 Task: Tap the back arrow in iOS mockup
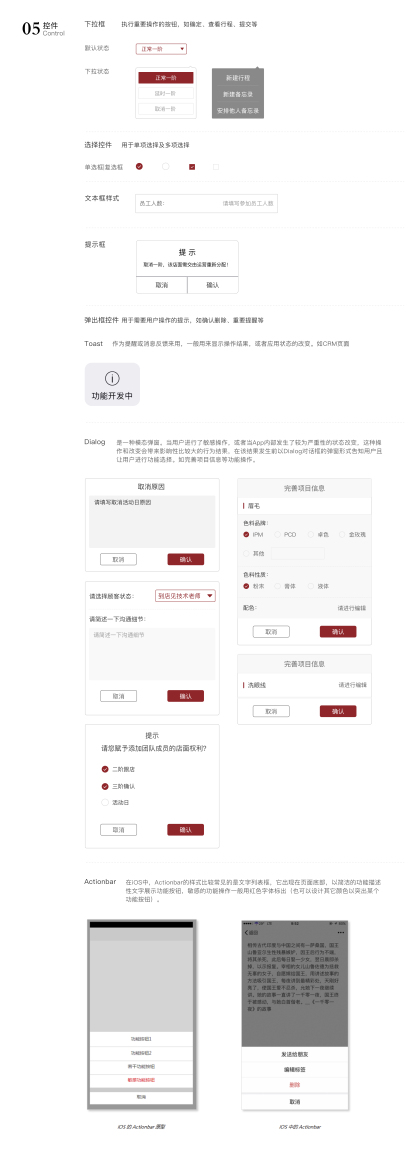click(x=246, y=932)
